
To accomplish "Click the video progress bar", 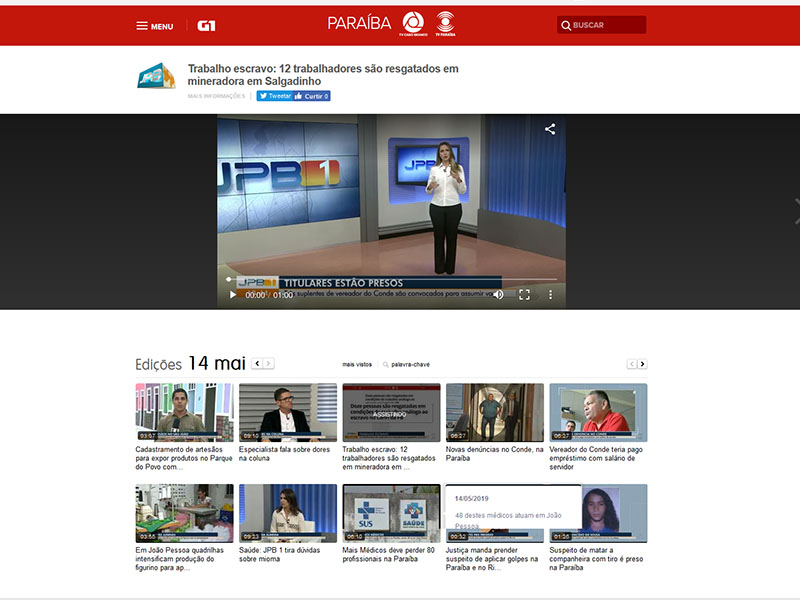I will point(392,279).
